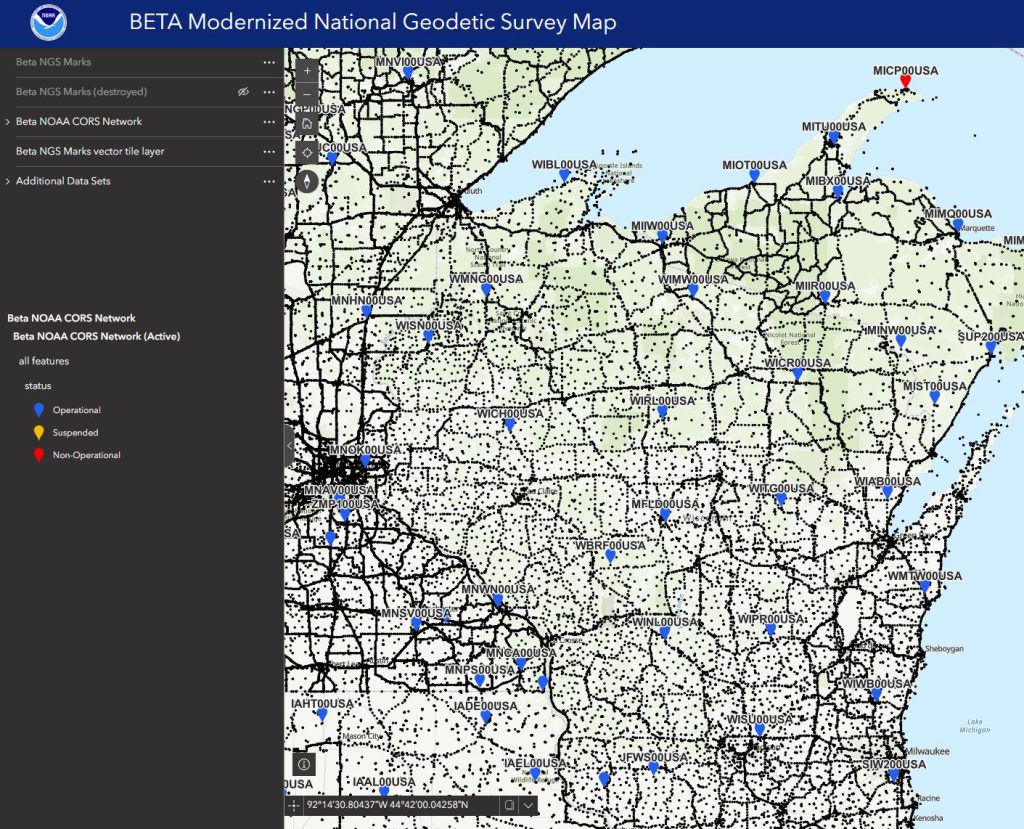
Task: Click the 'status' legend label
Action: [38, 385]
